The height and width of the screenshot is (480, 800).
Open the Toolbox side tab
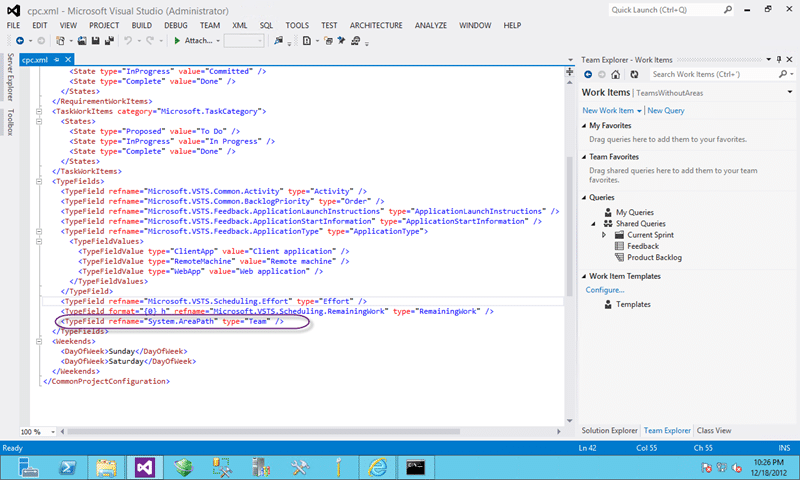[x=11, y=122]
